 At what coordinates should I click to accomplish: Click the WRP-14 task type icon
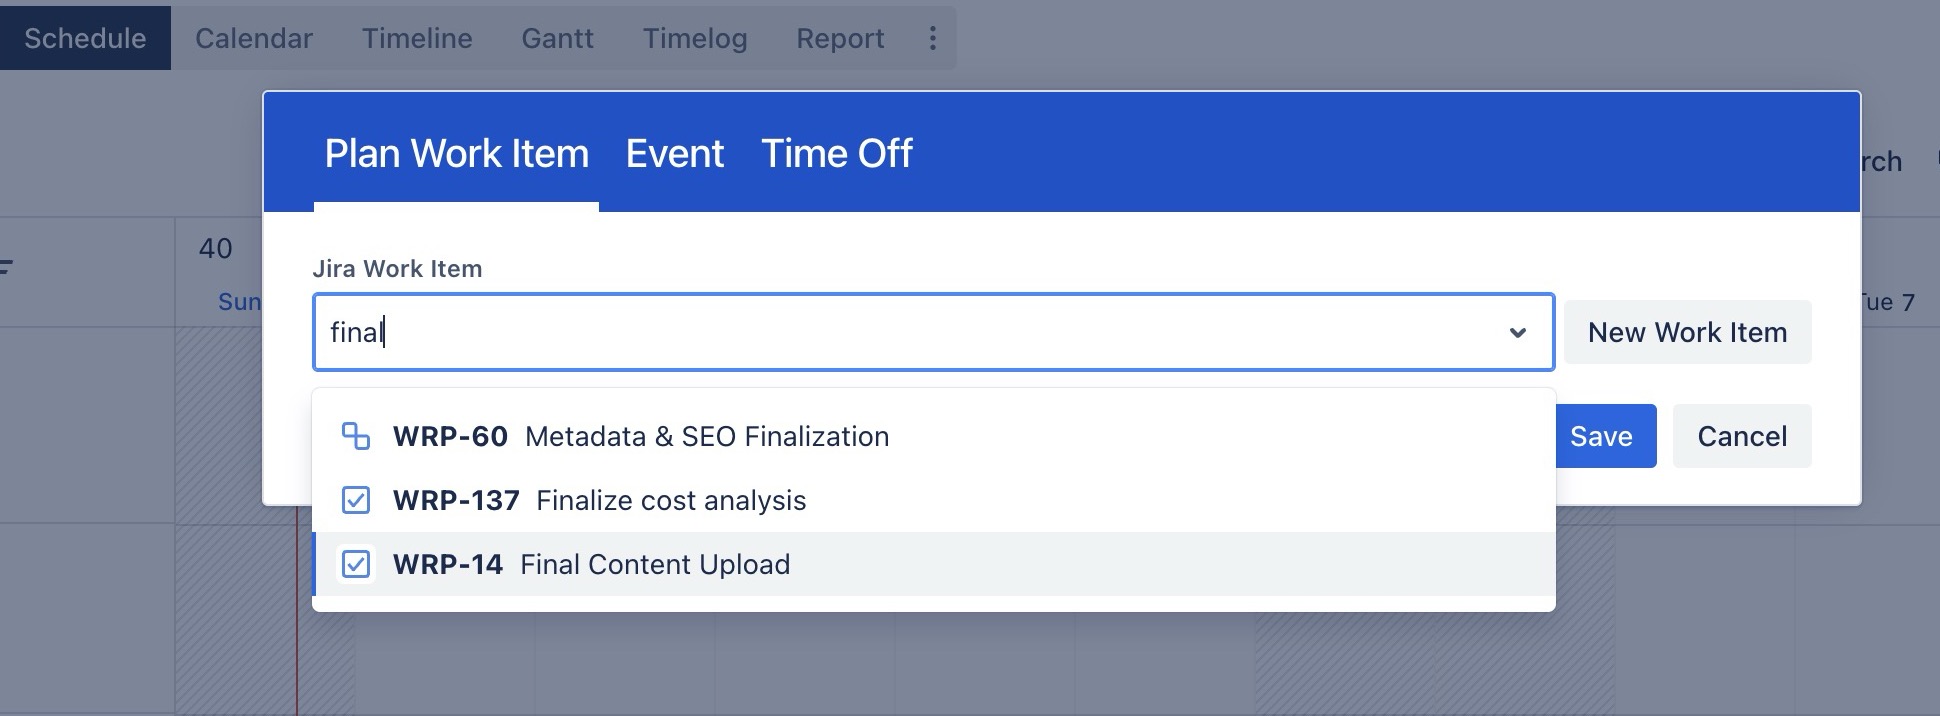[x=356, y=564]
